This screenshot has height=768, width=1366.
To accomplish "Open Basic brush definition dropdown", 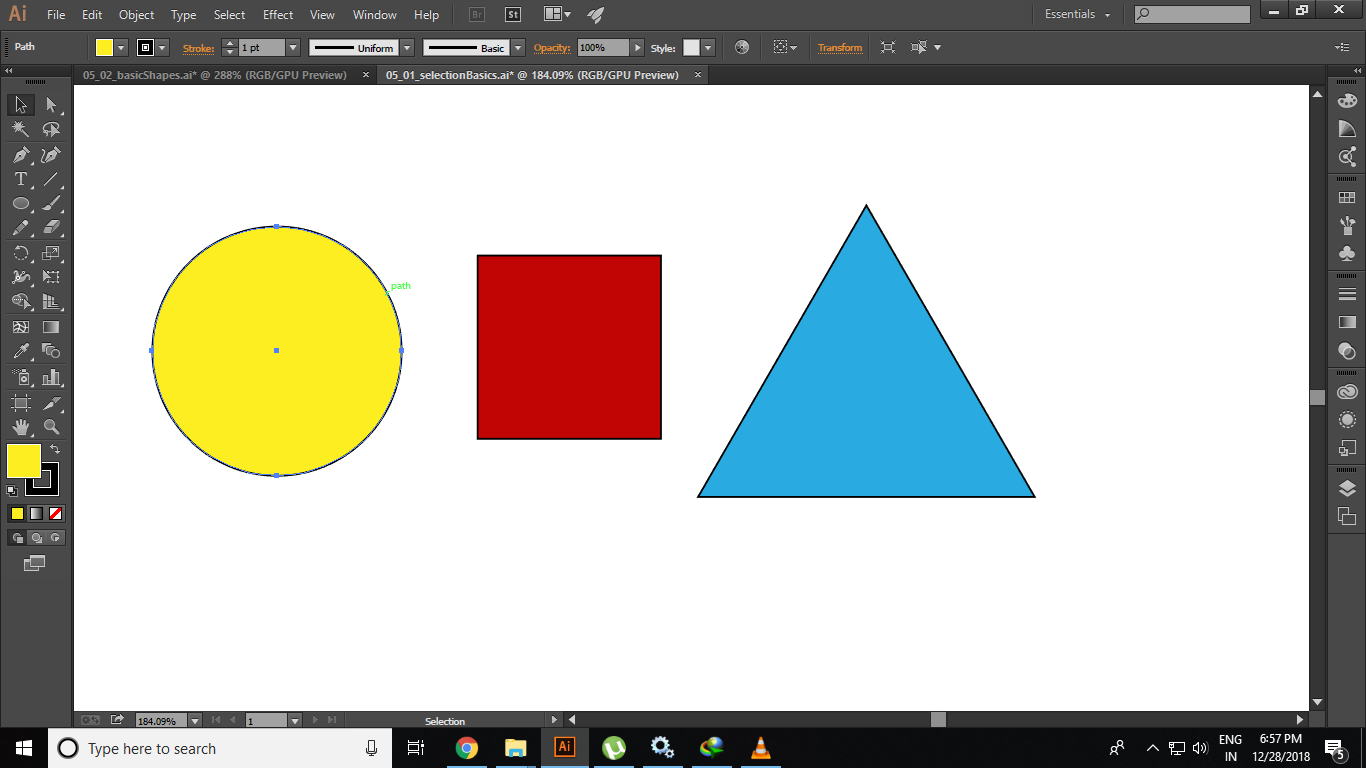I will click(518, 47).
